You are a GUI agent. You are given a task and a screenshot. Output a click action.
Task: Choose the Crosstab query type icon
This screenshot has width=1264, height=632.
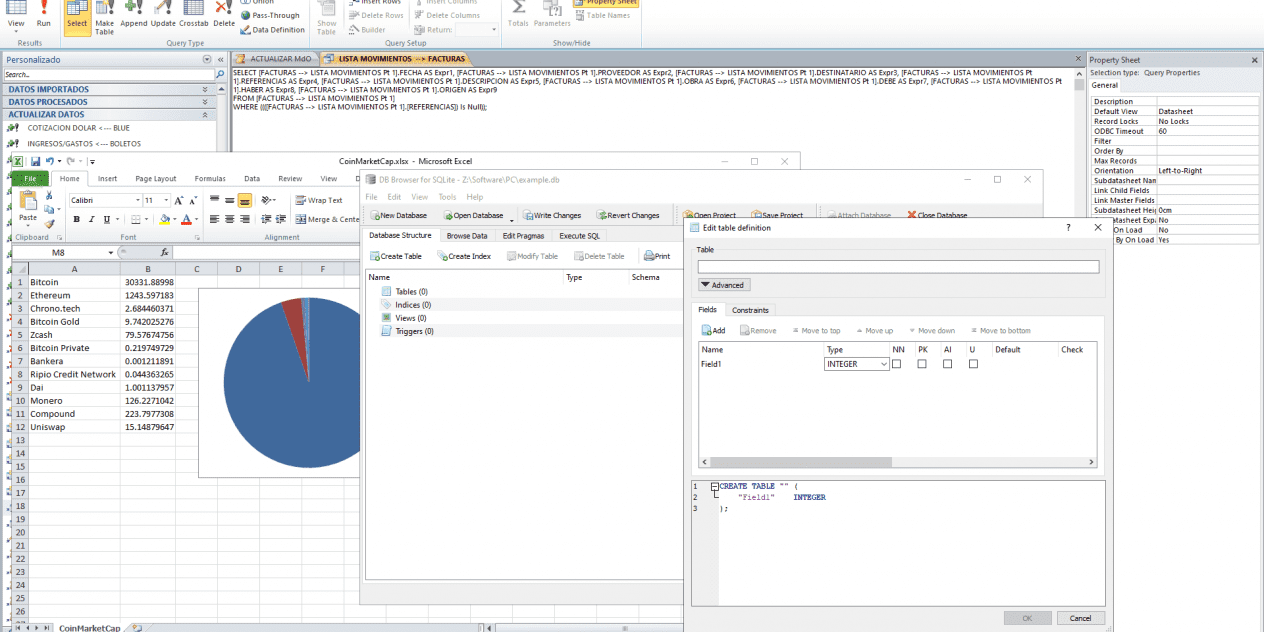tap(194, 15)
